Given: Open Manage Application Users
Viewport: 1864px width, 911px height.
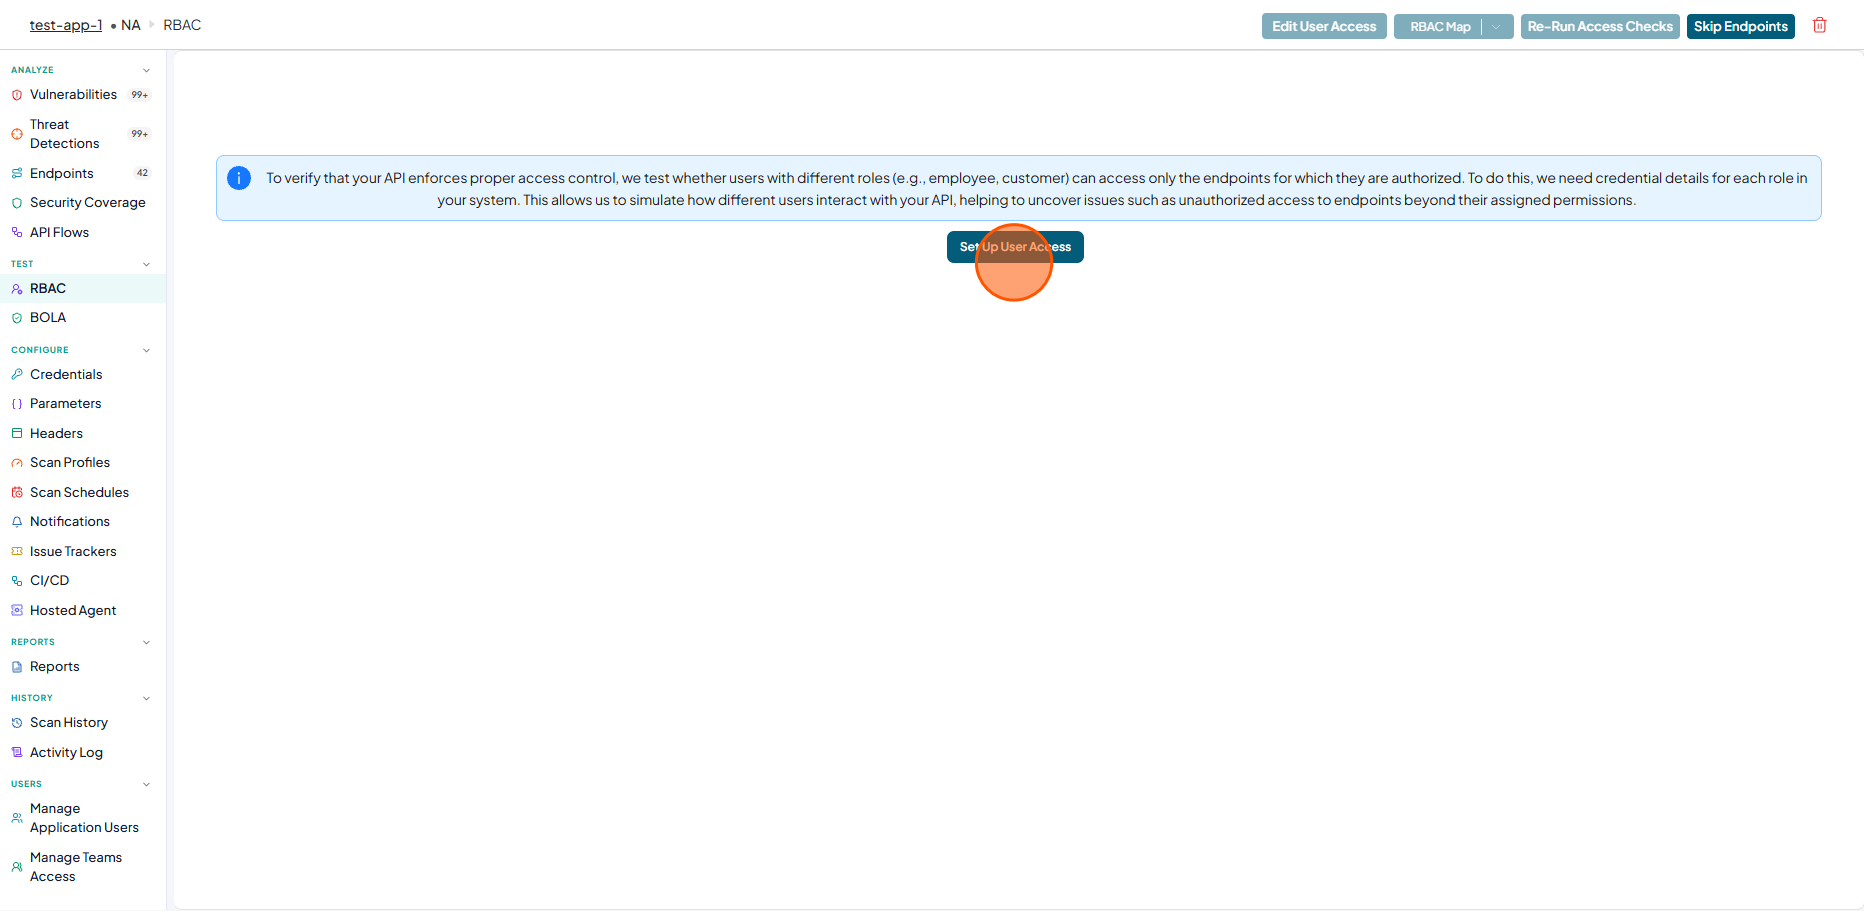Looking at the screenshot, I should [84, 818].
